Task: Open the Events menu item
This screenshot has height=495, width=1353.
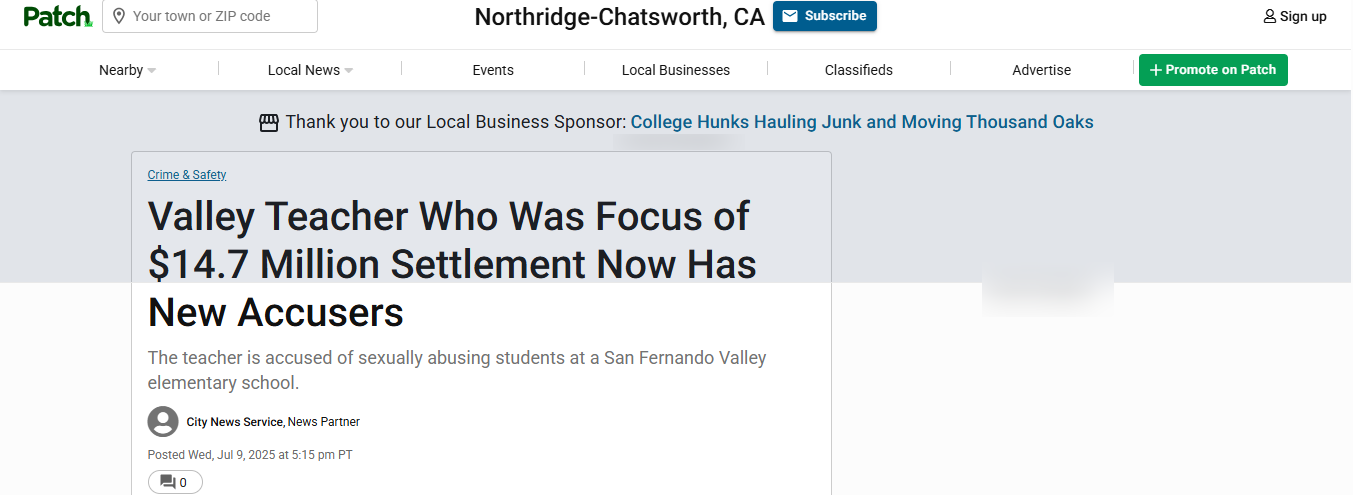Action: 493,70
